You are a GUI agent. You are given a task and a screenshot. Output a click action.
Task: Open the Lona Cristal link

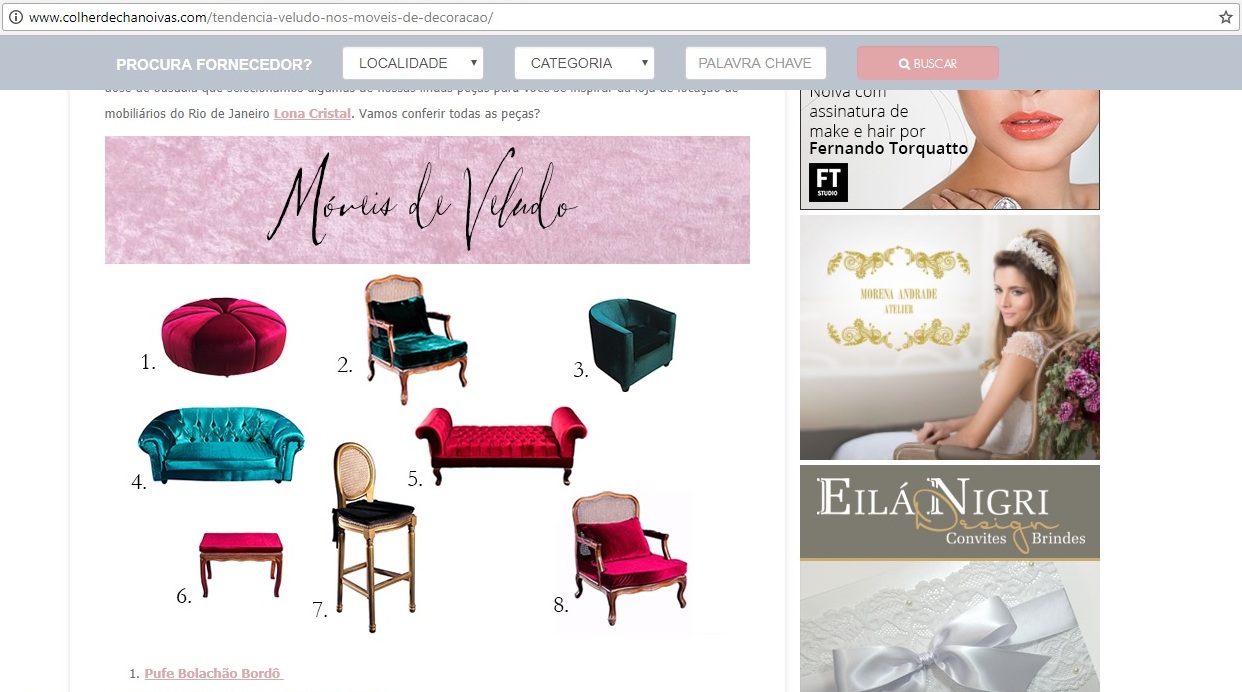[x=313, y=113]
